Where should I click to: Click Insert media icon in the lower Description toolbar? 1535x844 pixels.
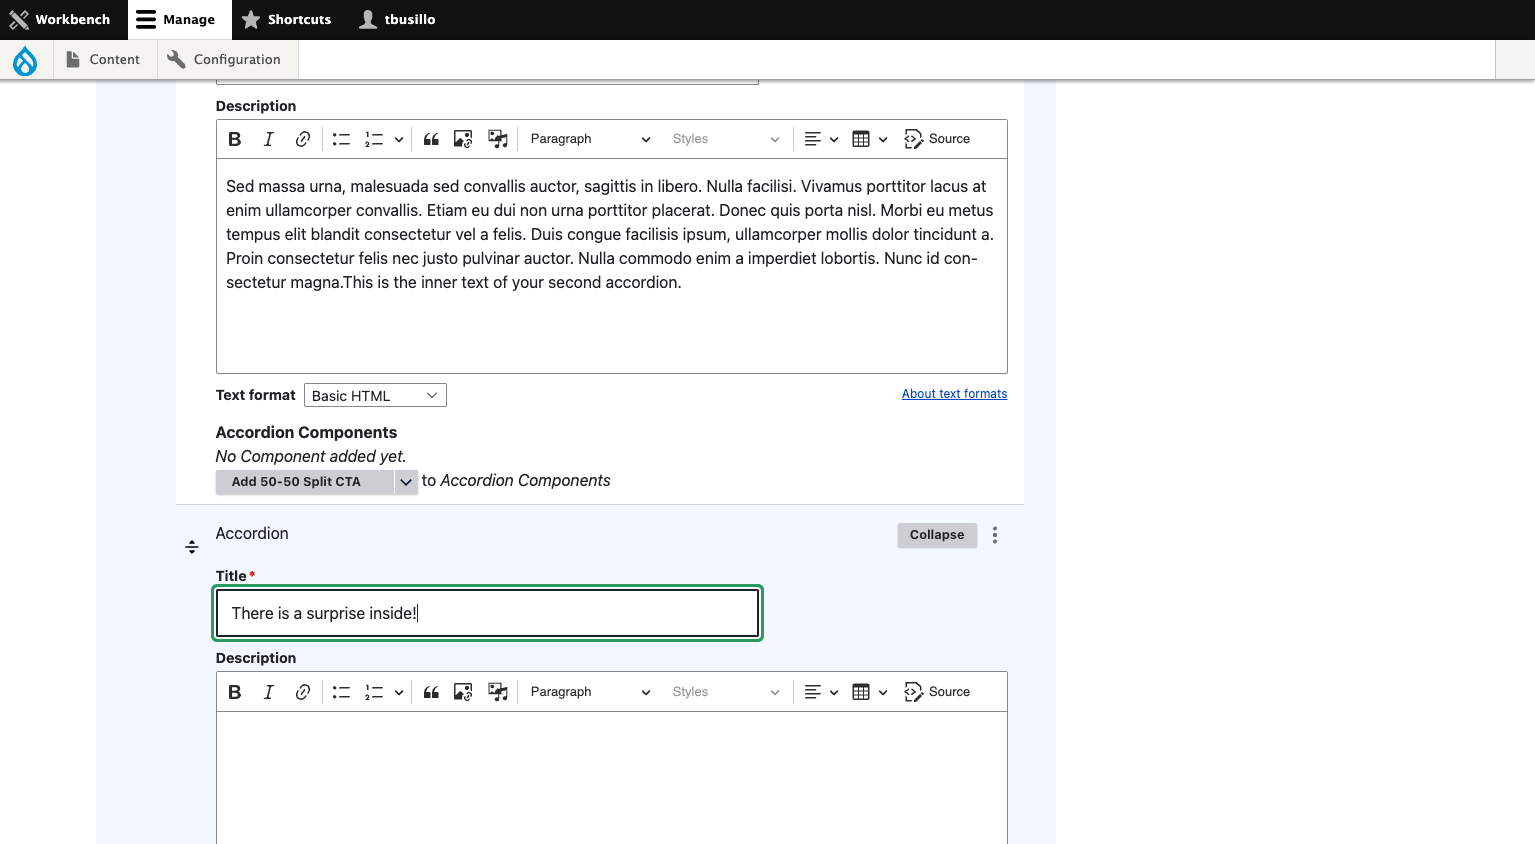(x=498, y=692)
